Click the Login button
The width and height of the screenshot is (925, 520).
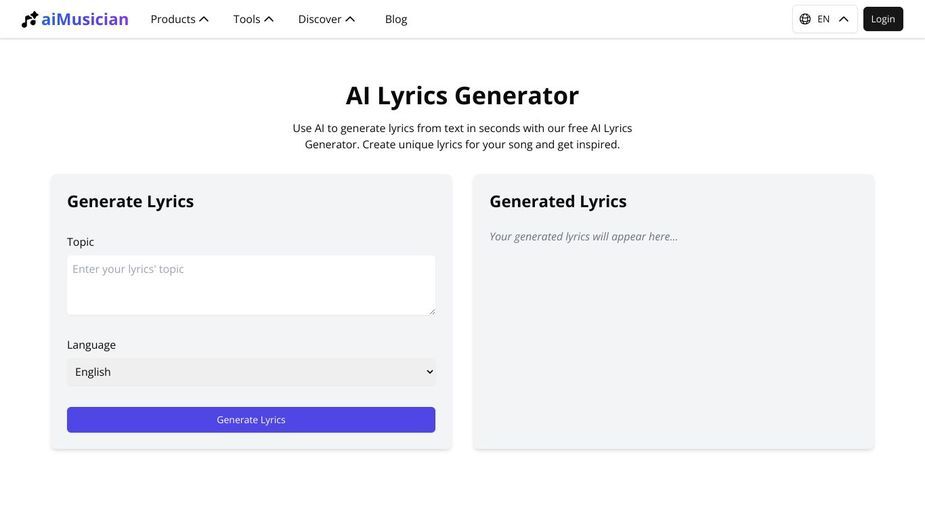[883, 19]
